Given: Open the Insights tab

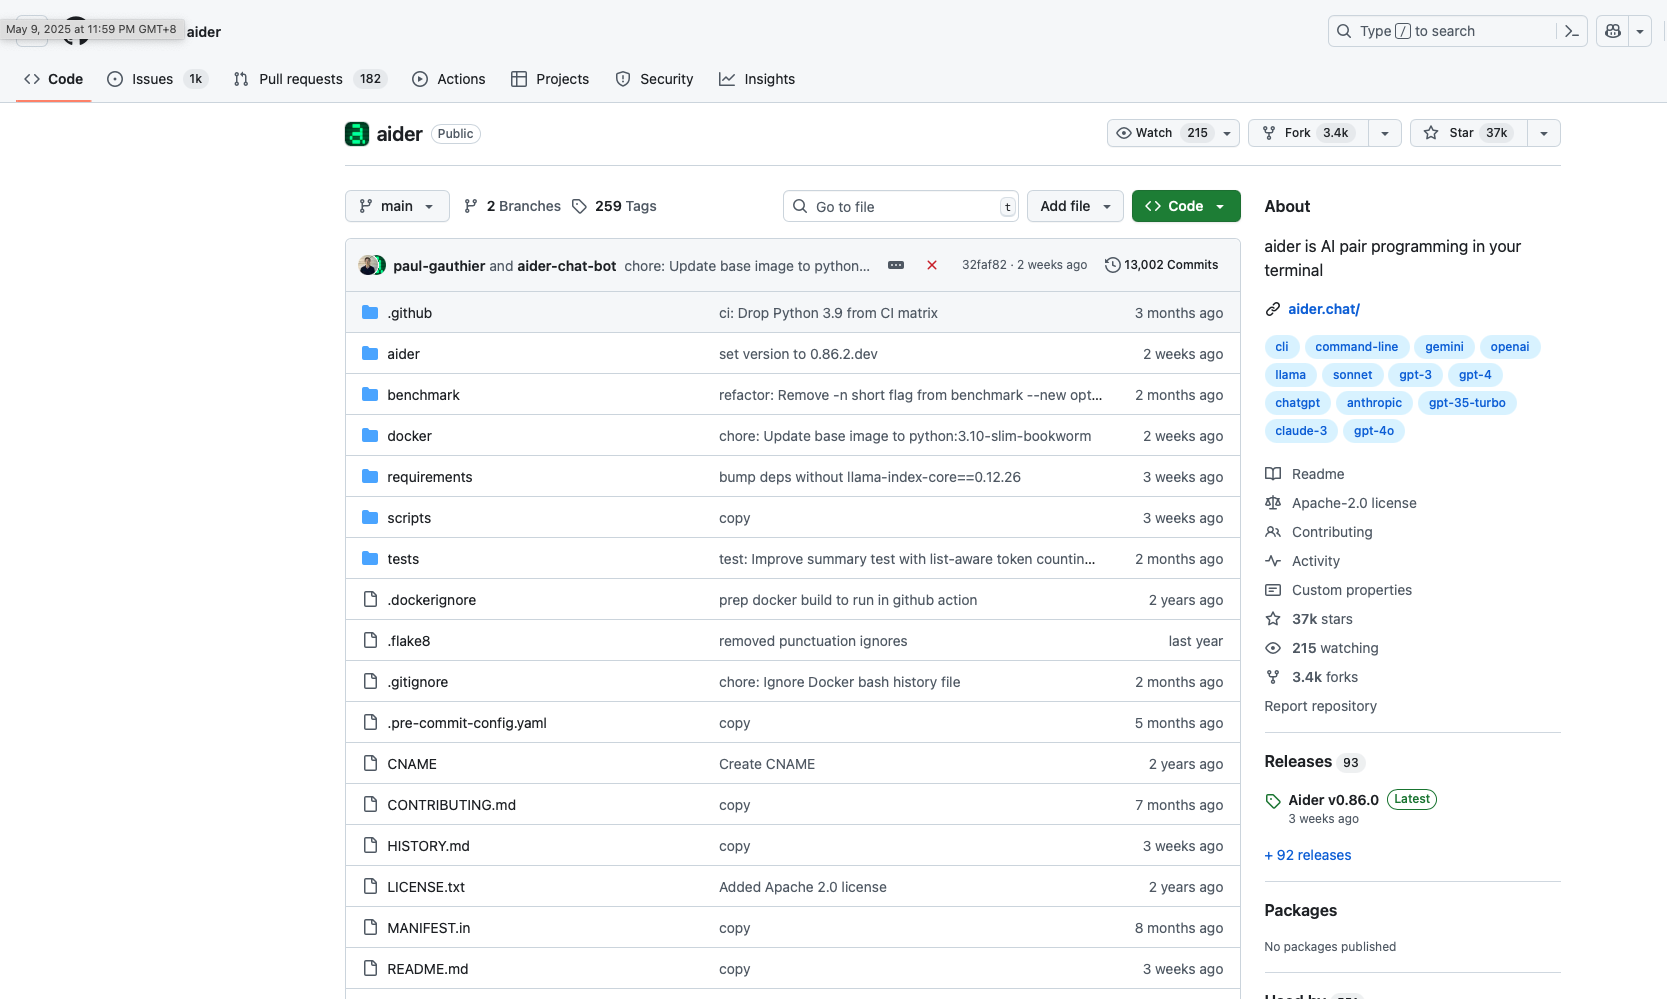Looking at the screenshot, I should [x=757, y=79].
